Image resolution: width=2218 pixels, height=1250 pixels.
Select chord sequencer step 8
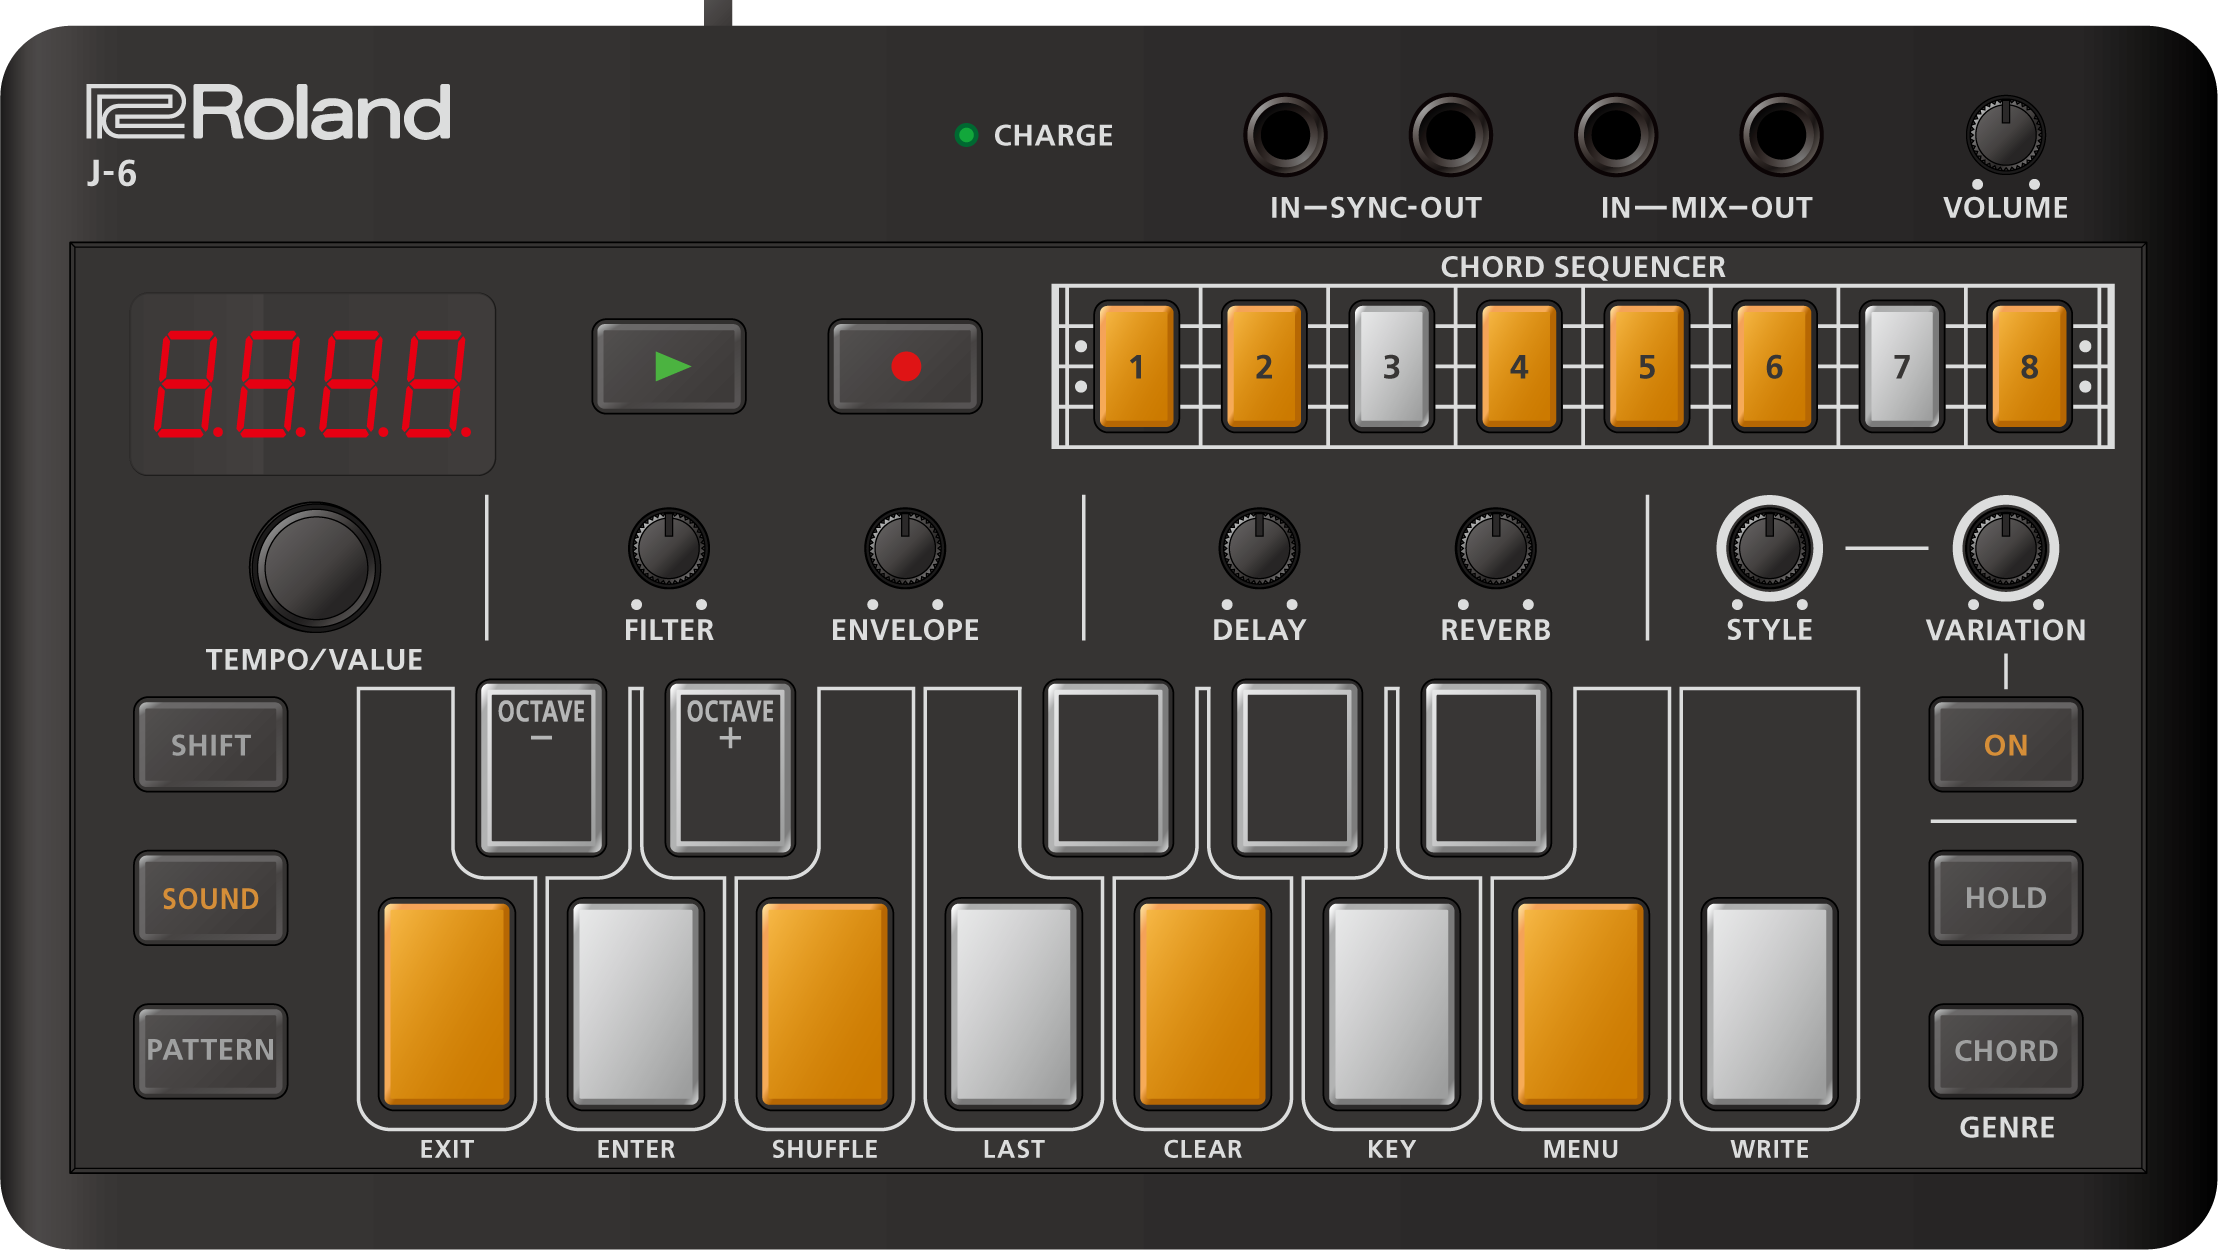[2029, 367]
